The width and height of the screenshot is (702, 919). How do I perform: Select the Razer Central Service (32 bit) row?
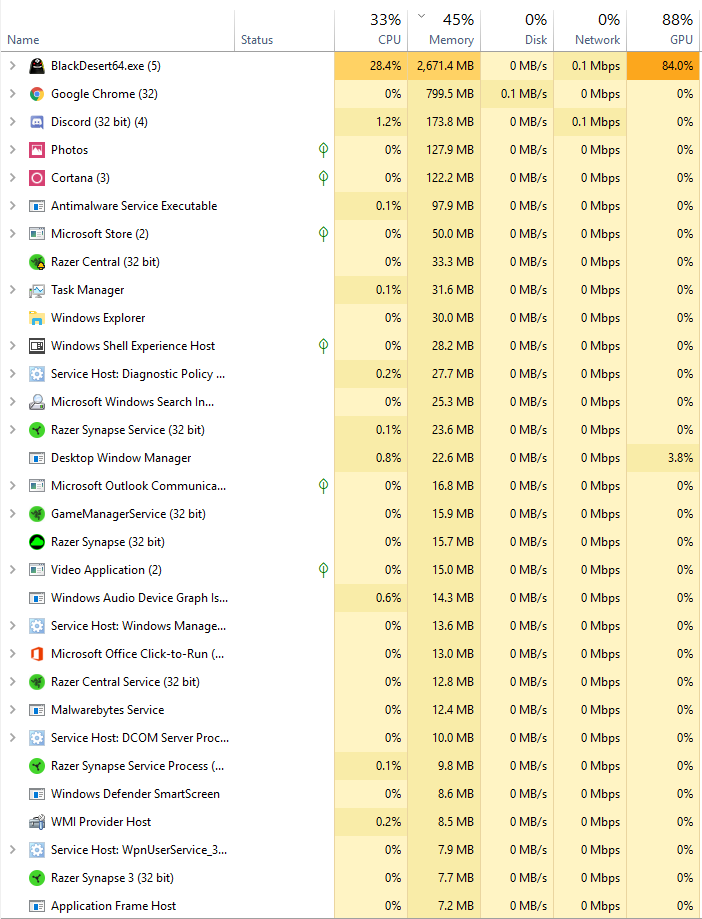click(351, 682)
